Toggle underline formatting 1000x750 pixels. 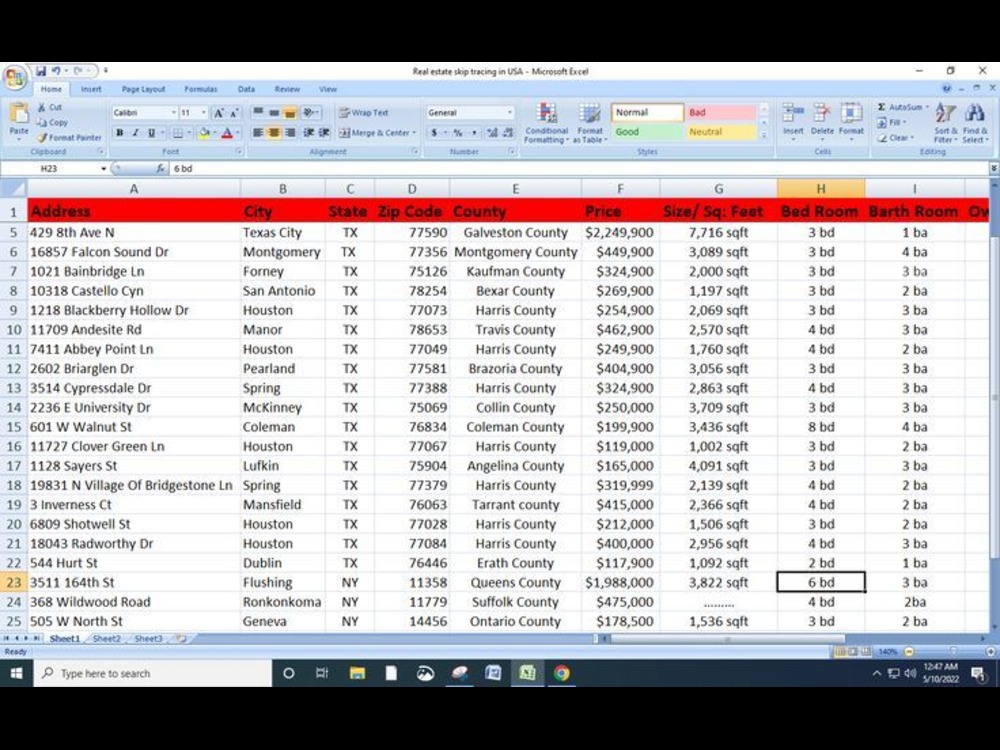(x=151, y=133)
